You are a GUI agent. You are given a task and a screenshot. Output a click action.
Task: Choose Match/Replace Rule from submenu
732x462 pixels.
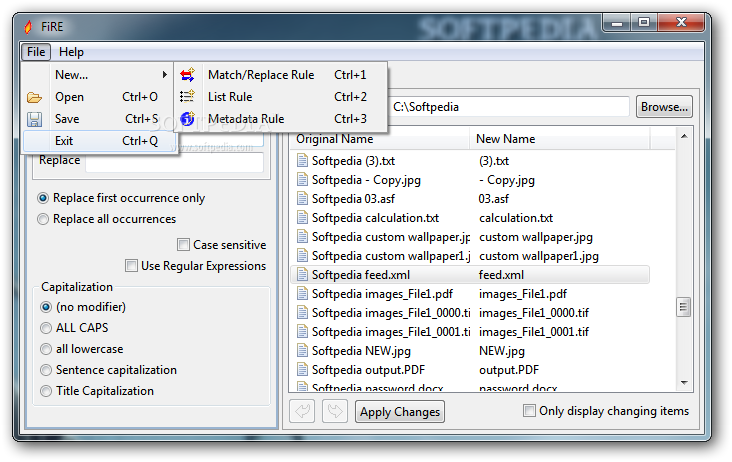click(280, 75)
